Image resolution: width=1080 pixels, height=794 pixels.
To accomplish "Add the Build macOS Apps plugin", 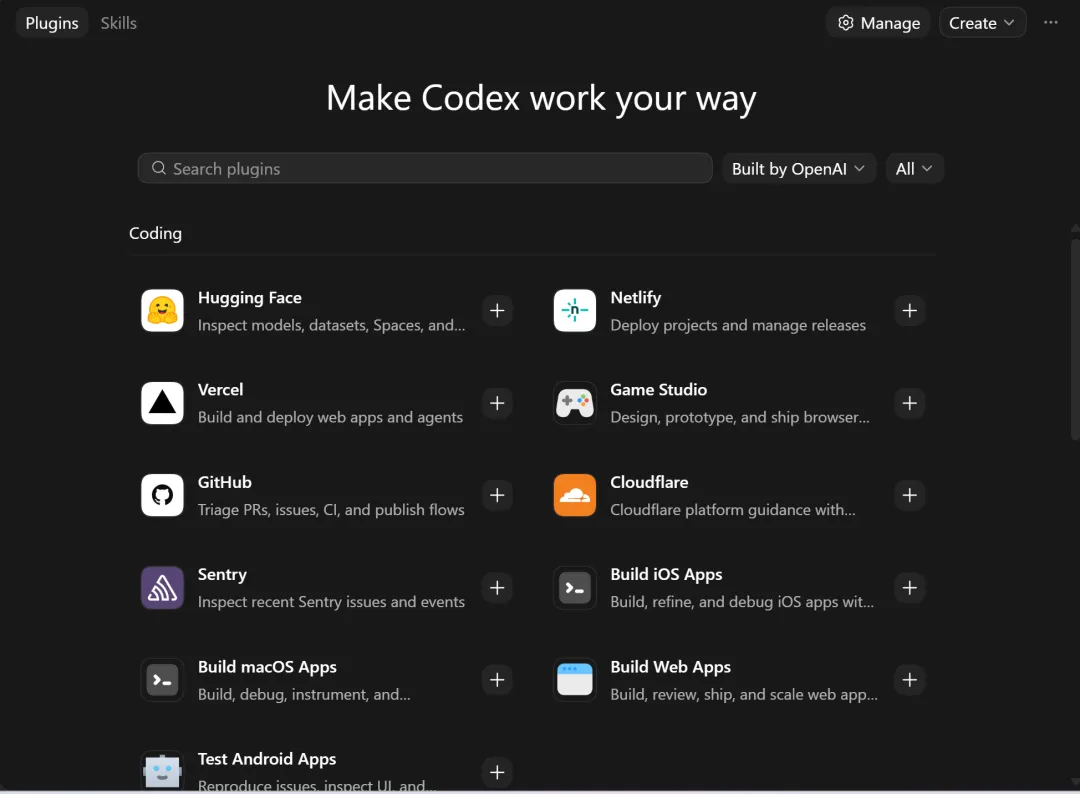I will [x=497, y=680].
